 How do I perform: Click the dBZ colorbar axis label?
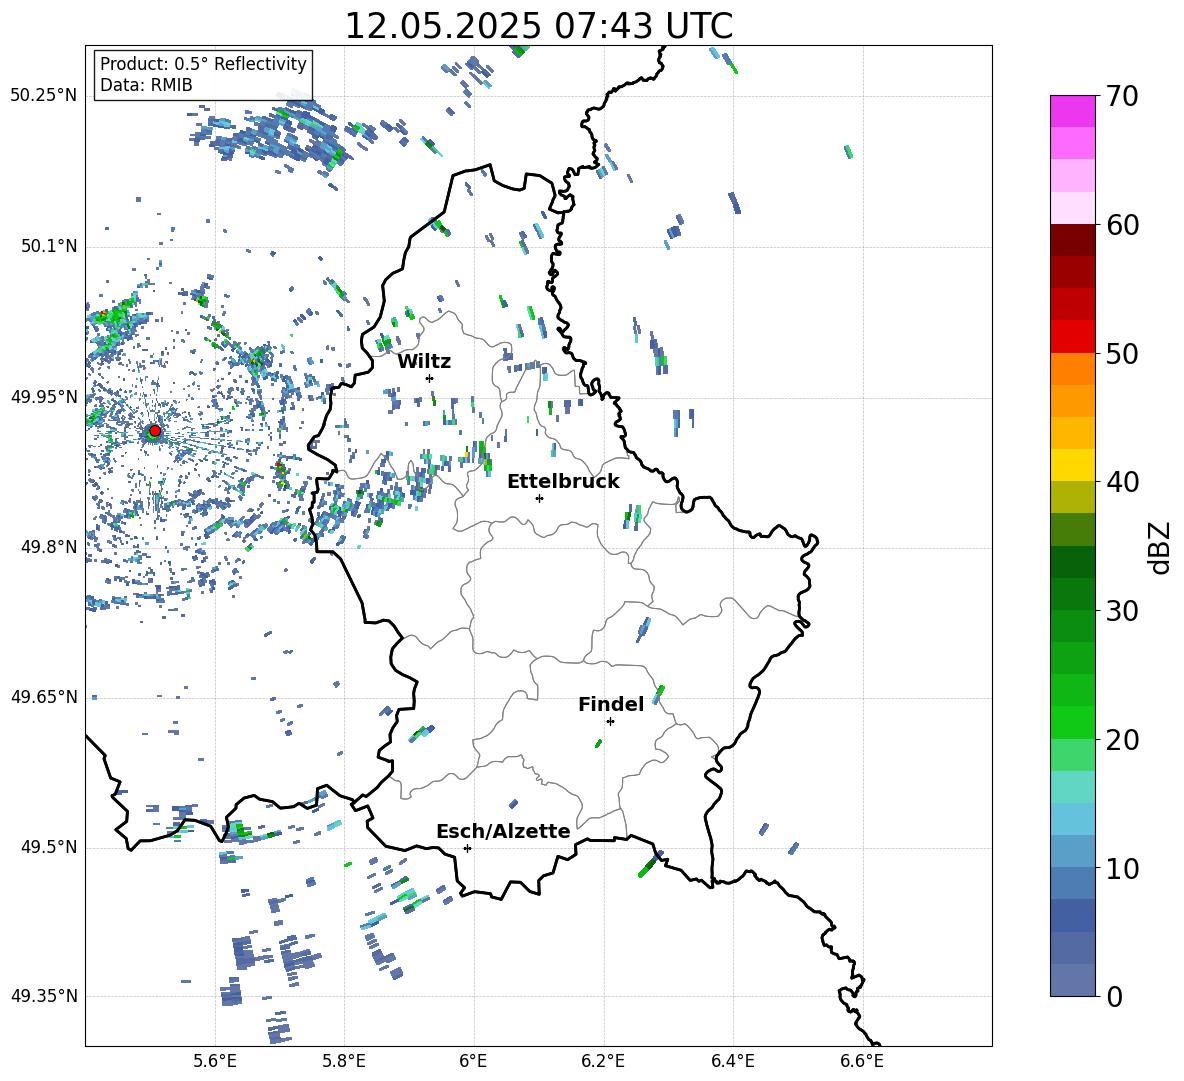coord(1161,547)
